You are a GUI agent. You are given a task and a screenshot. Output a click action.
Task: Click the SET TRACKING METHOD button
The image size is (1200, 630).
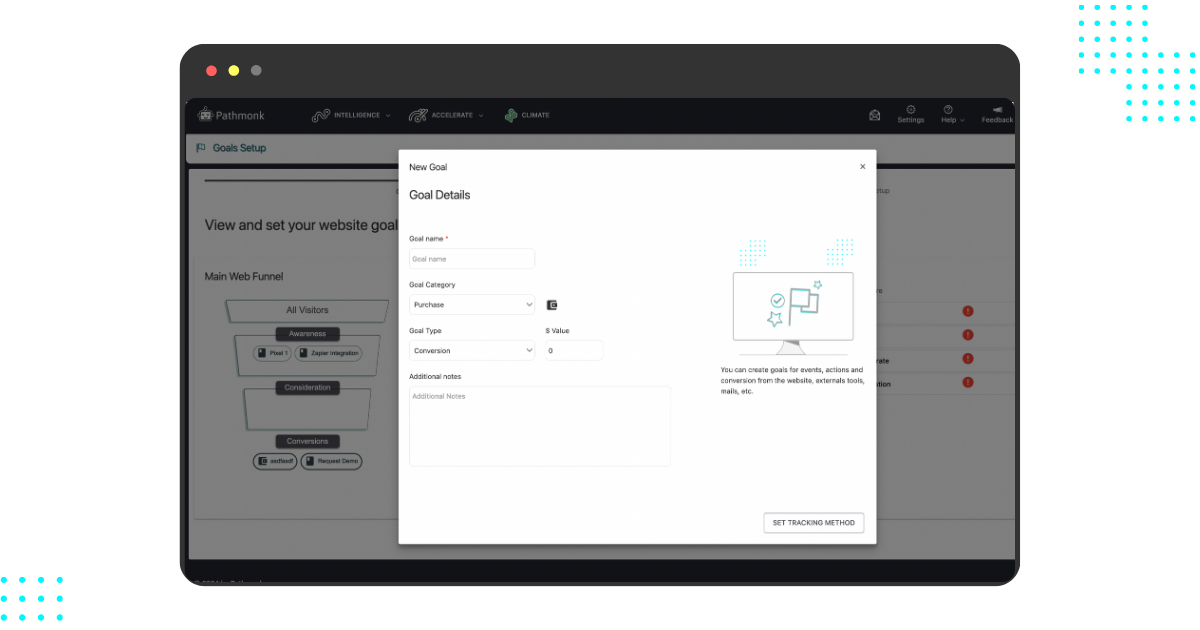813,522
